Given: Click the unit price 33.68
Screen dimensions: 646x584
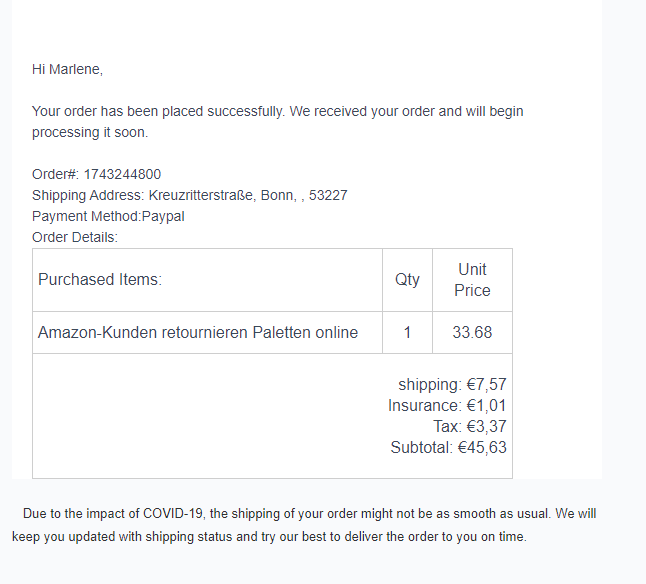Looking at the screenshot, I should tap(472, 333).
